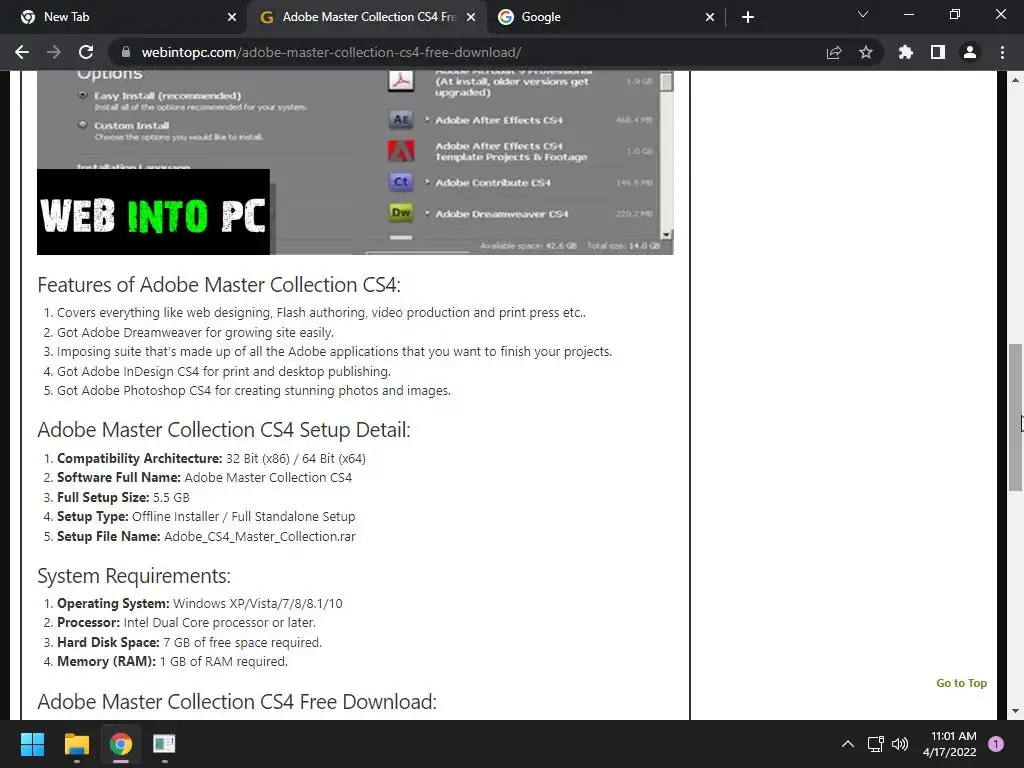Click the page scrollbar up arrow
The height and width of the screenshot is (768, 1024).
click(1015, 80)
